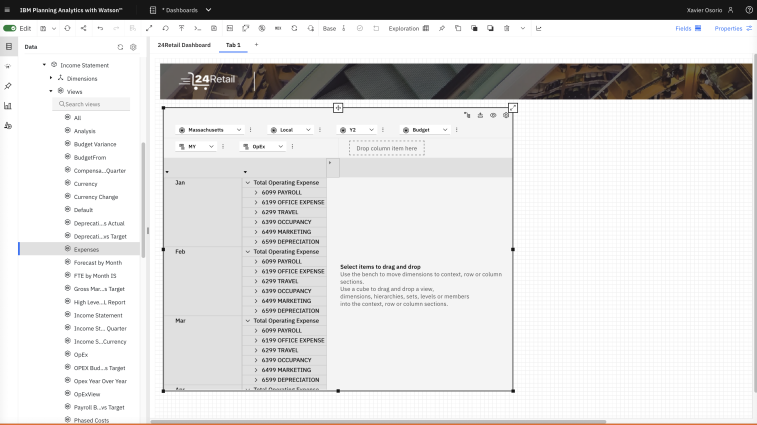Collapse the Income Statement cube node
757x425 pixels.
point(44,65)
